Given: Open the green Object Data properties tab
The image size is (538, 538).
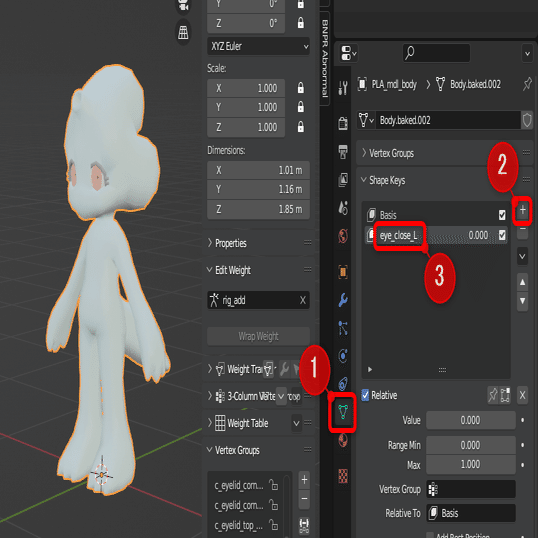Looking at the screenshot, I should pyautogui.click(x=343, y=412).
